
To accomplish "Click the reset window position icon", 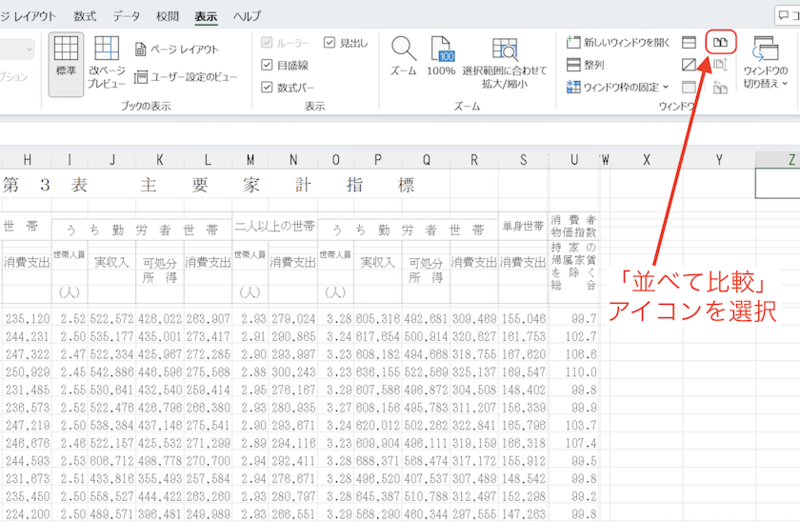I will tap(720, 88).
